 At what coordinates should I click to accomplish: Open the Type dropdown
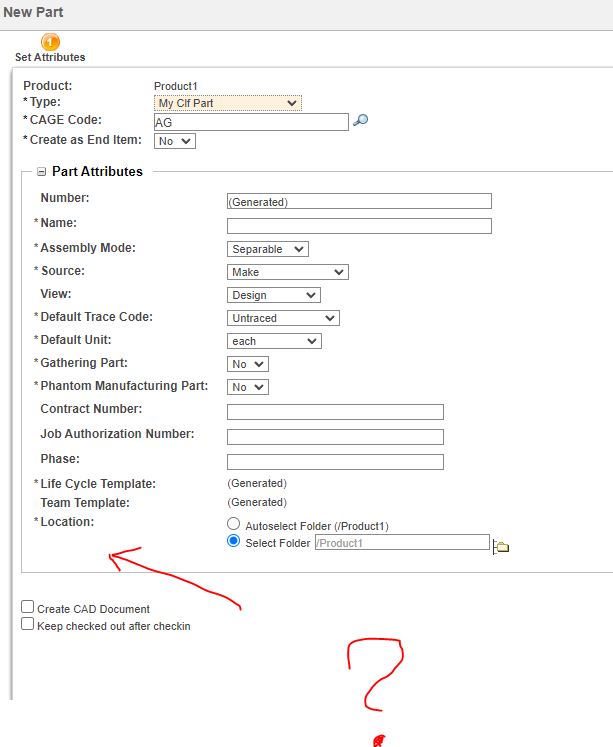pyautogui.click(x=227, y=103)
